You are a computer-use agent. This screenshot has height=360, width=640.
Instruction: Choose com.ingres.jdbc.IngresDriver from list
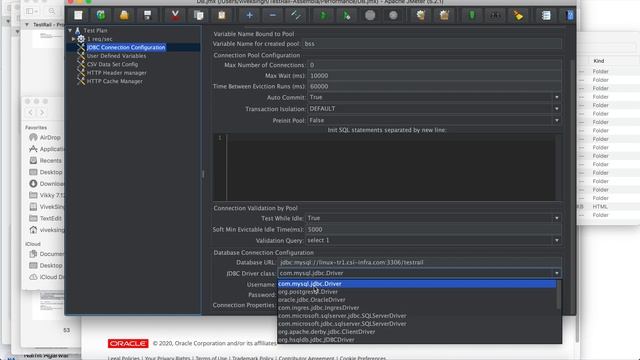tap(417, 308)
